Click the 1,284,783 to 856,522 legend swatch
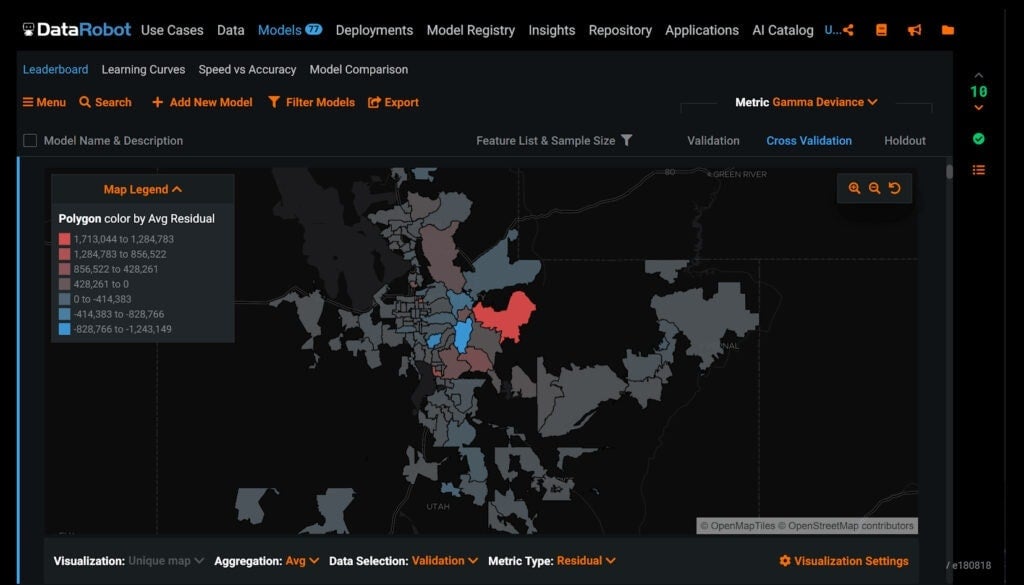The width and height of the screenshot is (1024, 585). coord(64,254)
